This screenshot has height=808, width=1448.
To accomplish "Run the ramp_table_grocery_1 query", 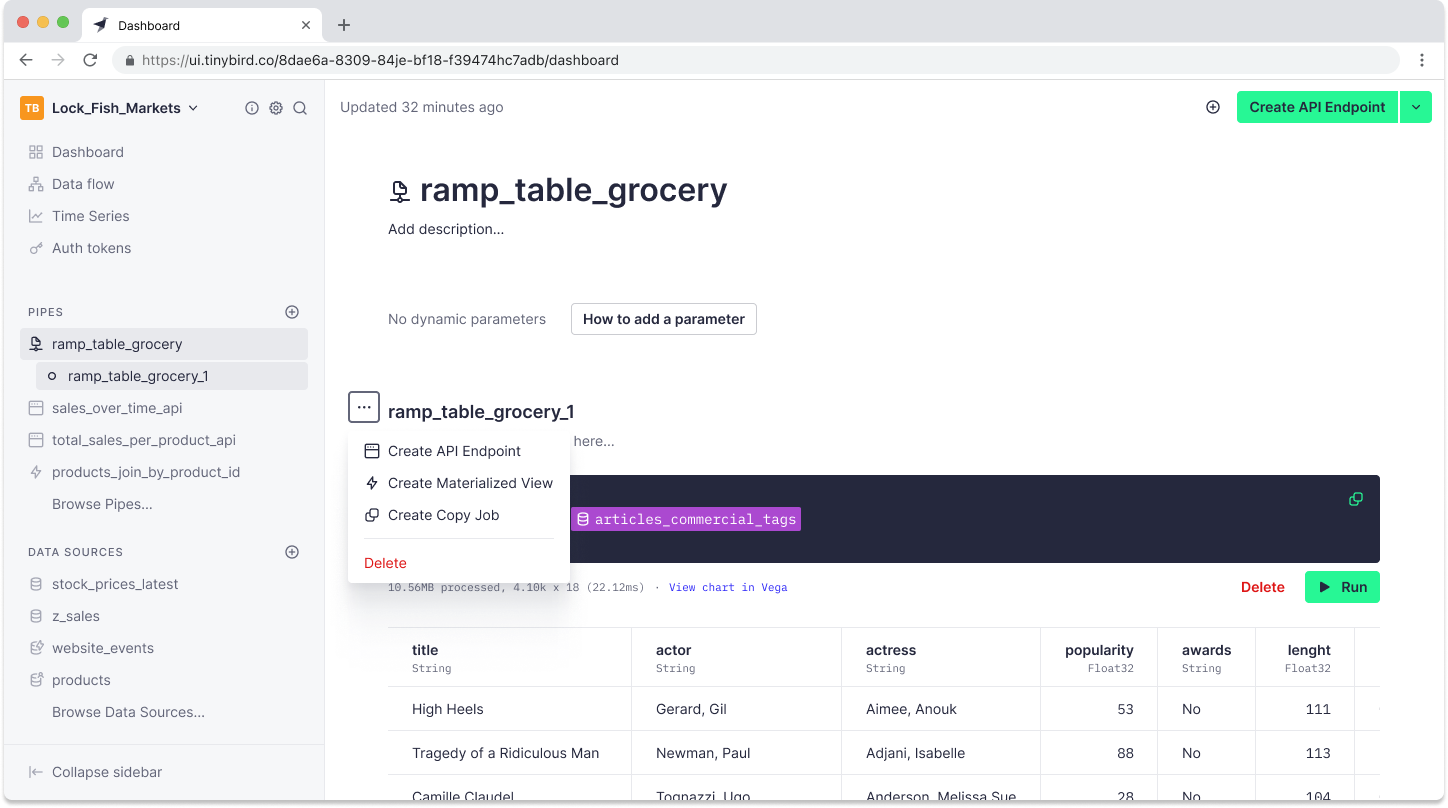I will [x=1342, y=587].
